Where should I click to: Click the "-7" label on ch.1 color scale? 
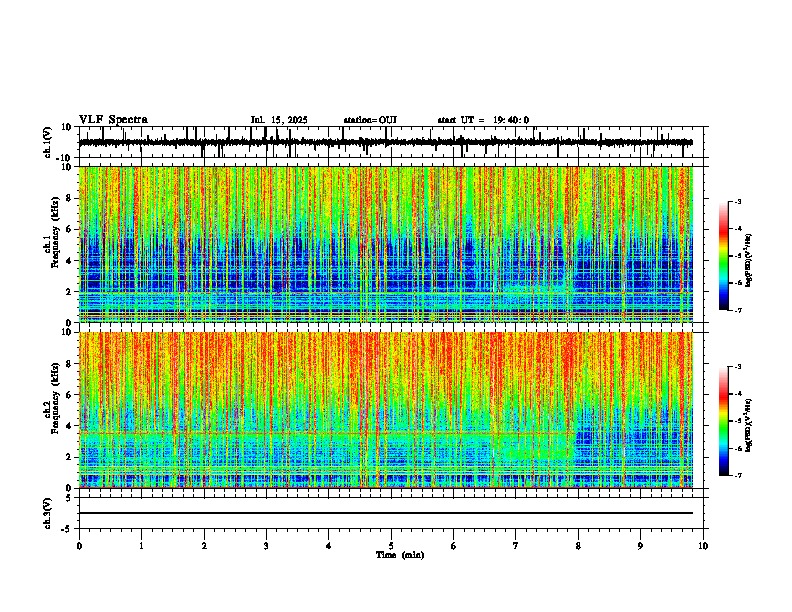point(738,310)
